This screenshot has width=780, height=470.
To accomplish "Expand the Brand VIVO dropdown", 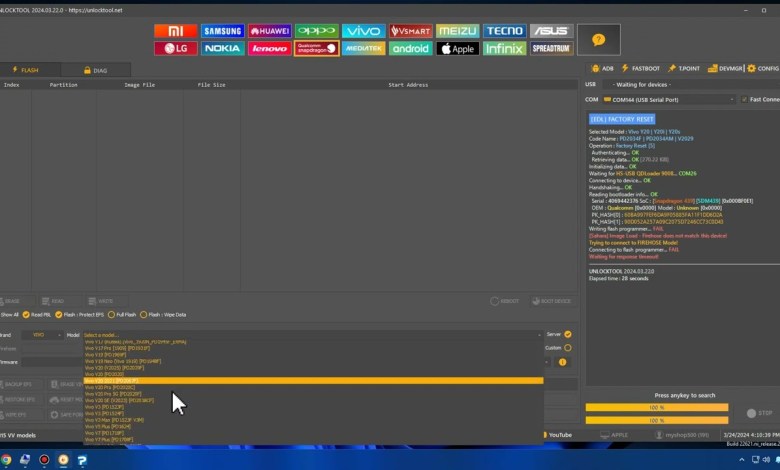I will click(x=46, y=335).
